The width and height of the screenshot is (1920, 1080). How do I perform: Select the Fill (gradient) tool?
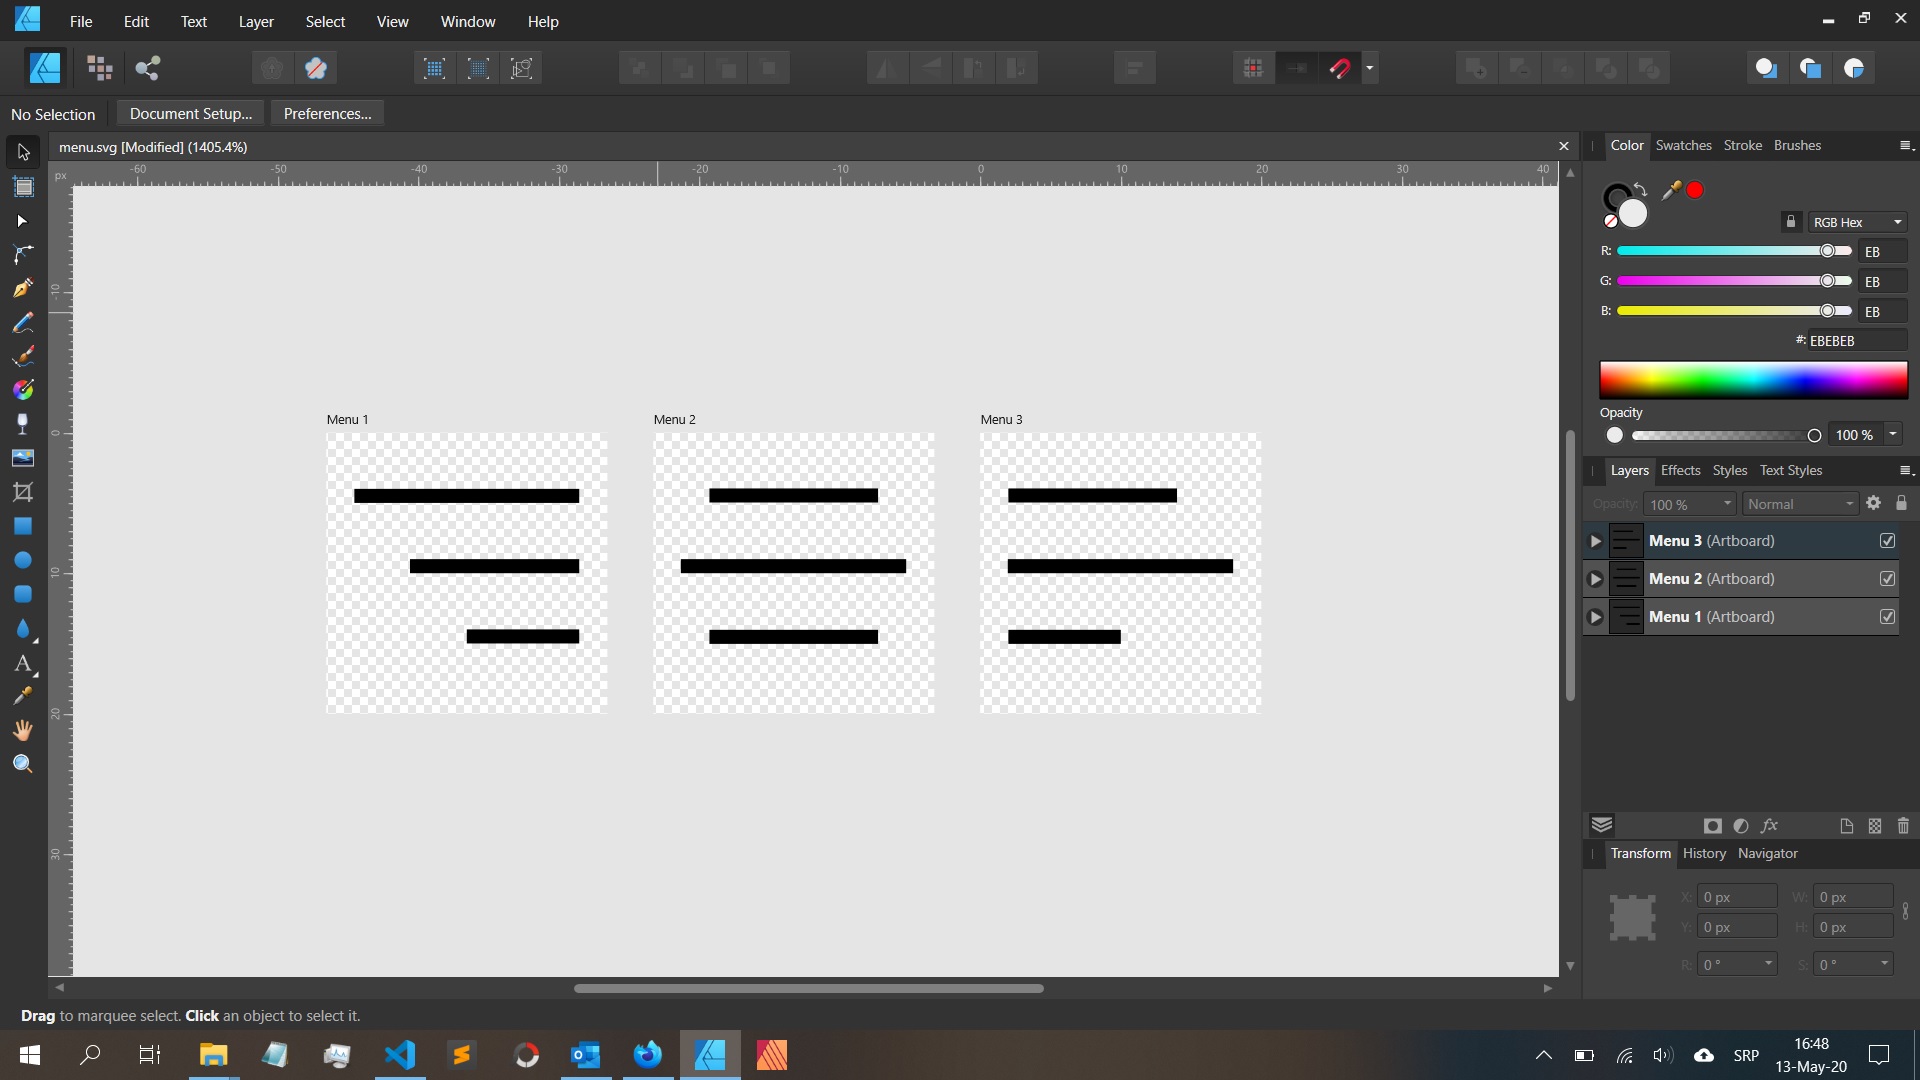pos(23,390)
